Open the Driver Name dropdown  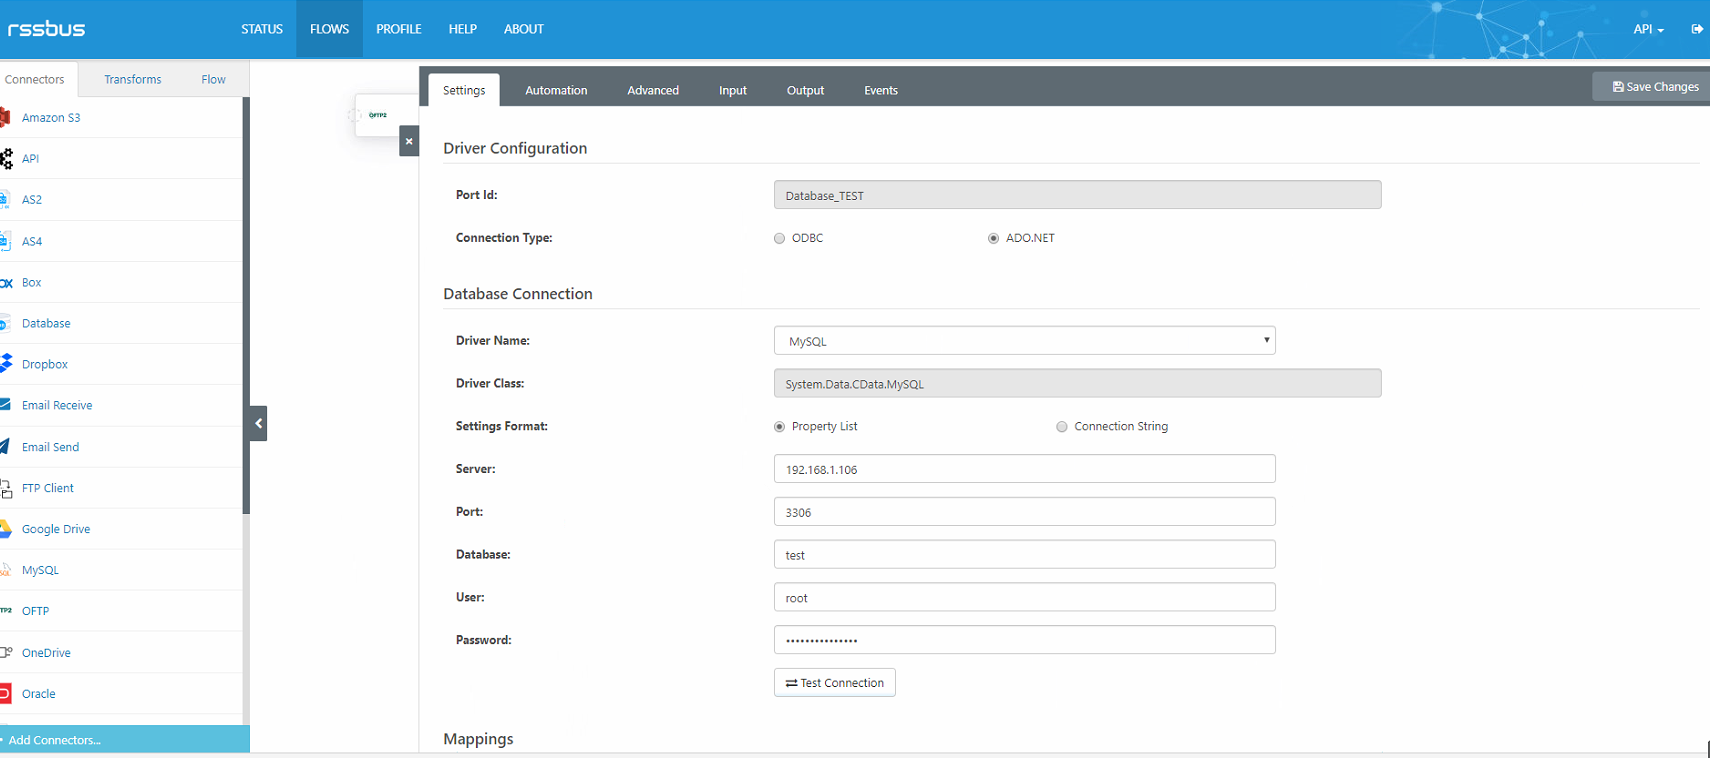coord(1024,341)
